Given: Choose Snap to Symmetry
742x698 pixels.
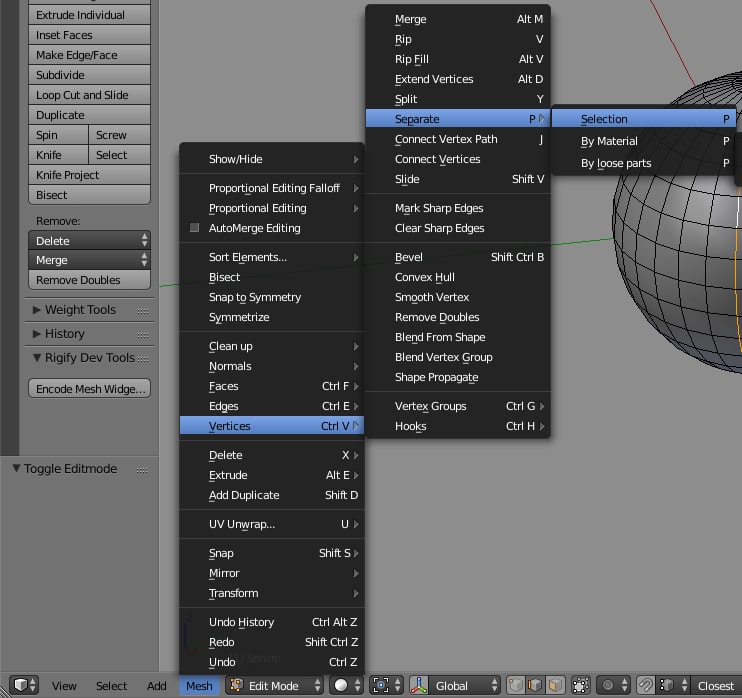Looking at the screenshot, I should click(x=272, y=297).
